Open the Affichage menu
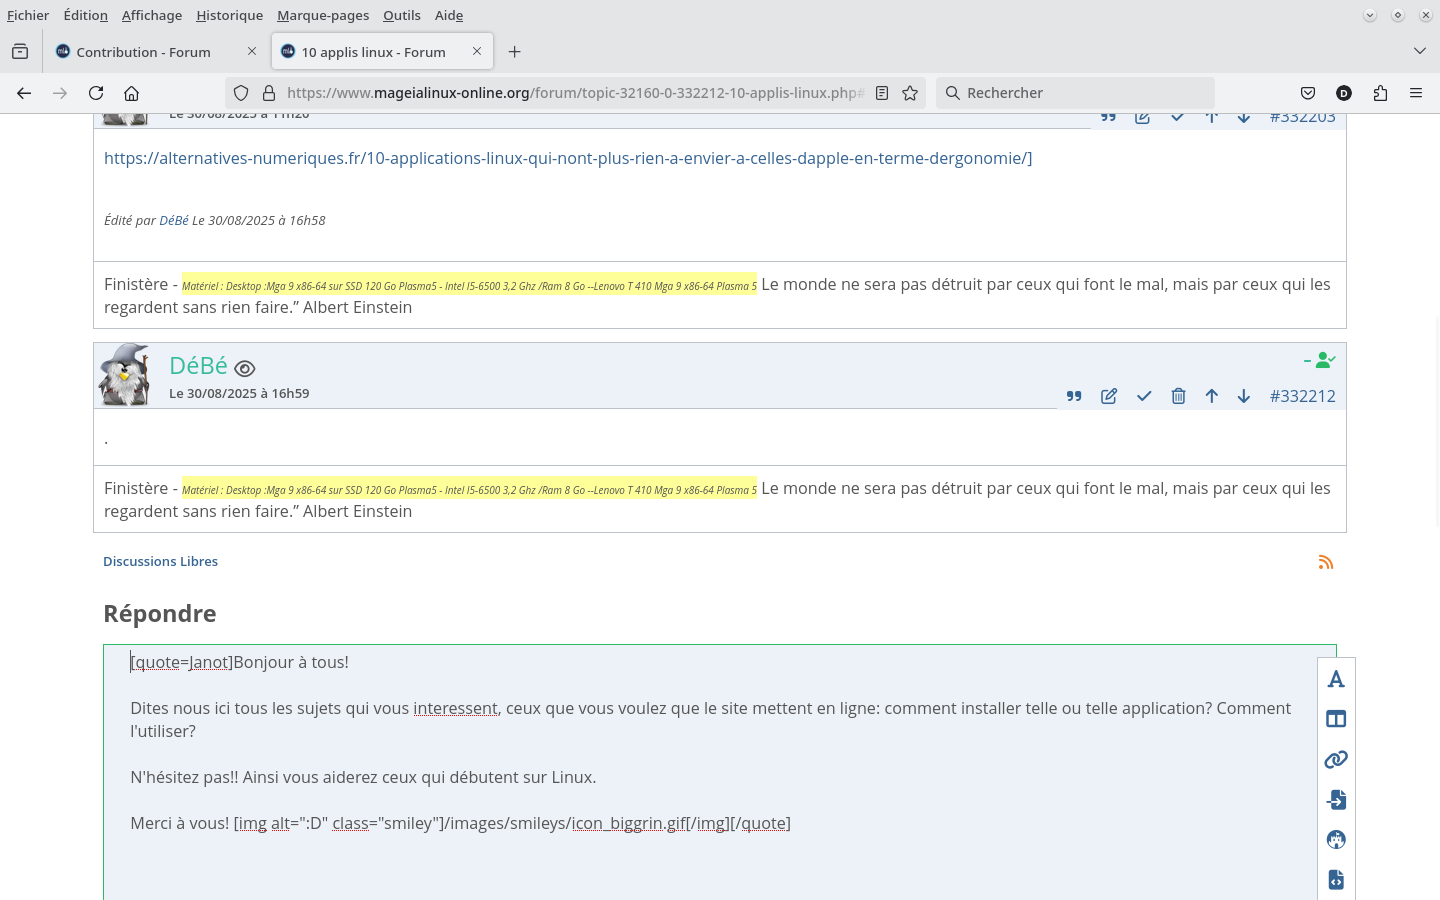 tap(152, 15)
